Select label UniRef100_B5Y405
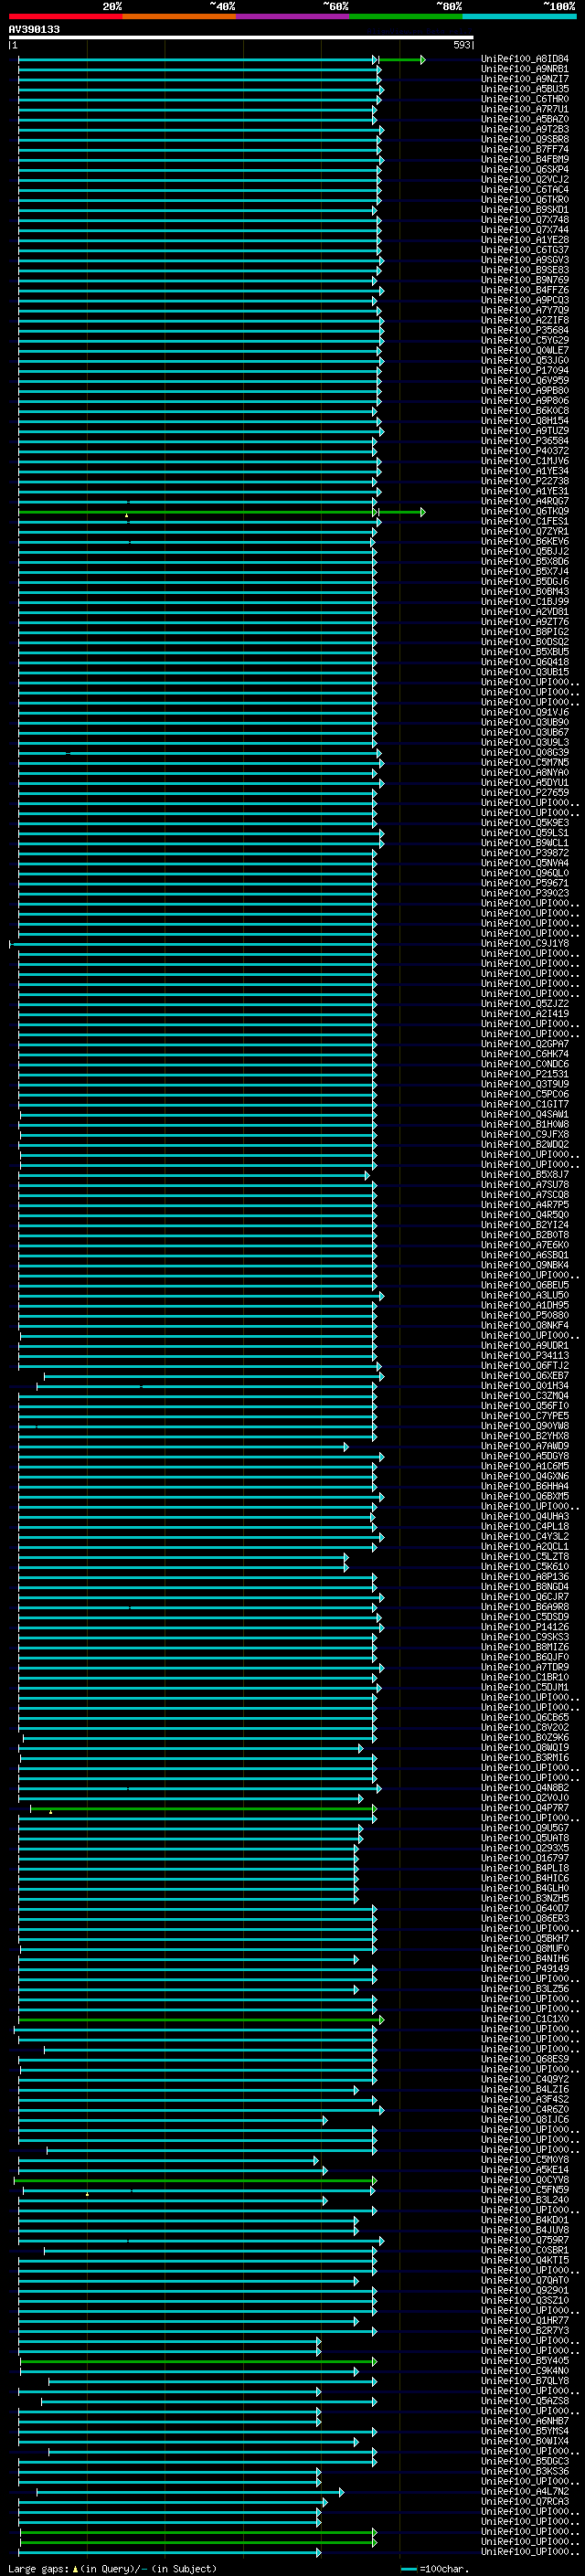 [x=525, y=2360]
